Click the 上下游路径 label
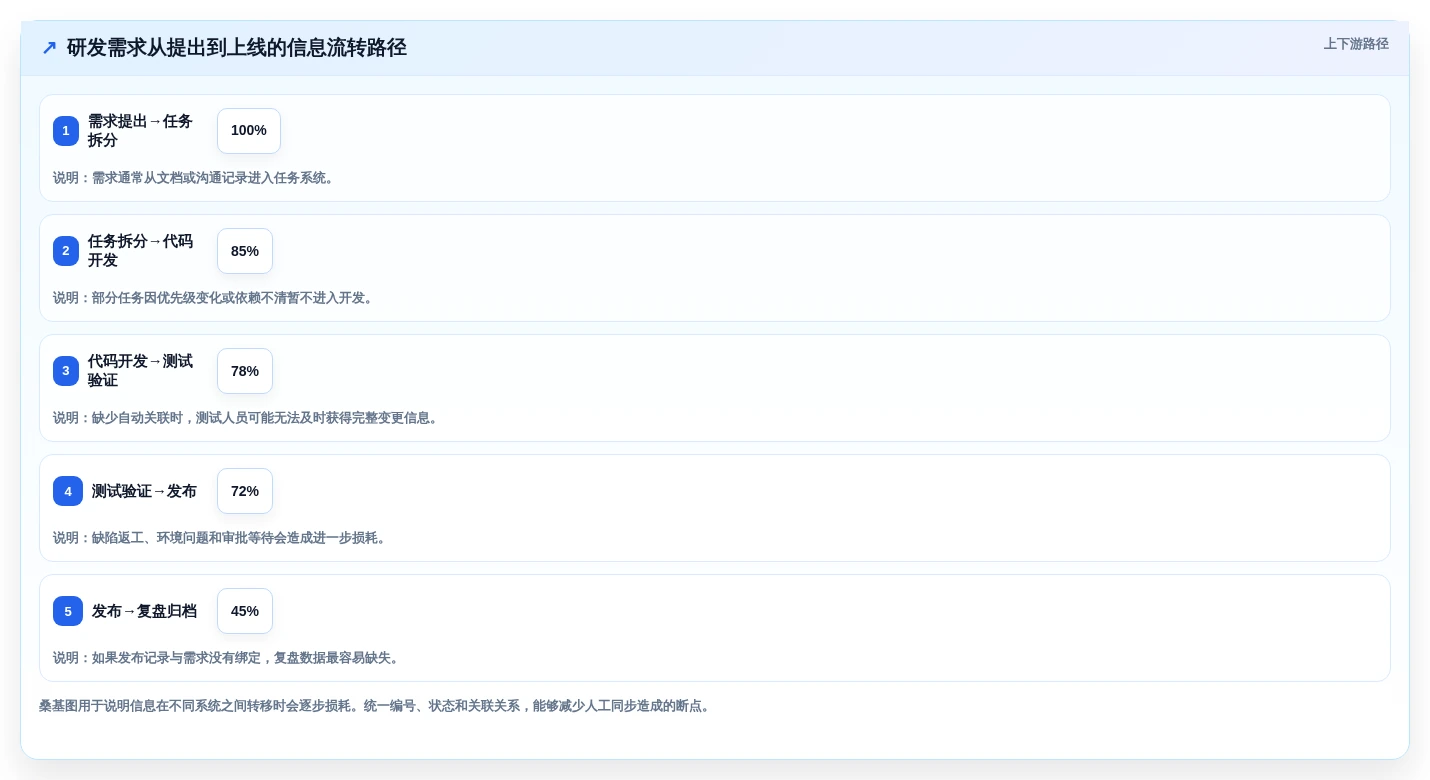Image resolution: width=1430 pixels, height=780 pixels. point(1356,44)
